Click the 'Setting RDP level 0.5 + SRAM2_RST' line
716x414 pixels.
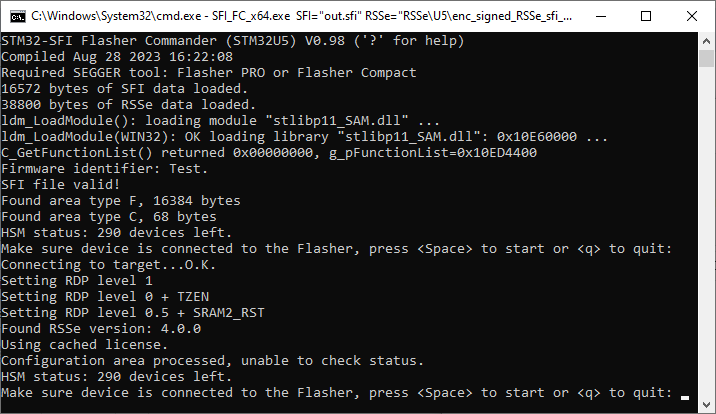pyautogui.click(x=133, y=313)
